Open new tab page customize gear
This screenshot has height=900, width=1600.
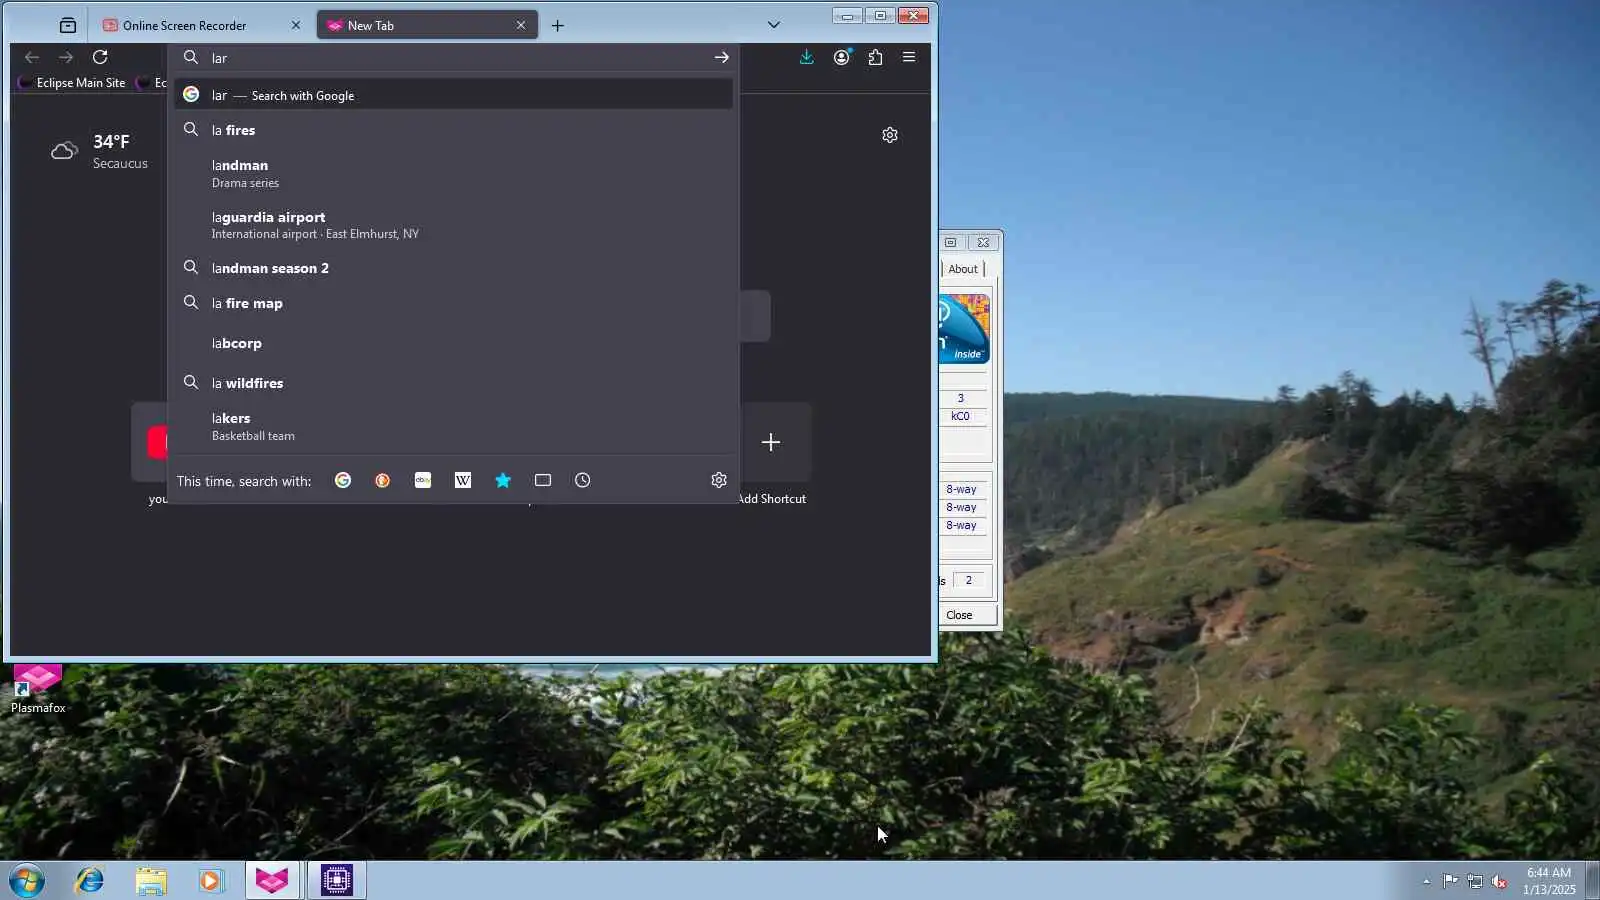(x=890, y=135)
